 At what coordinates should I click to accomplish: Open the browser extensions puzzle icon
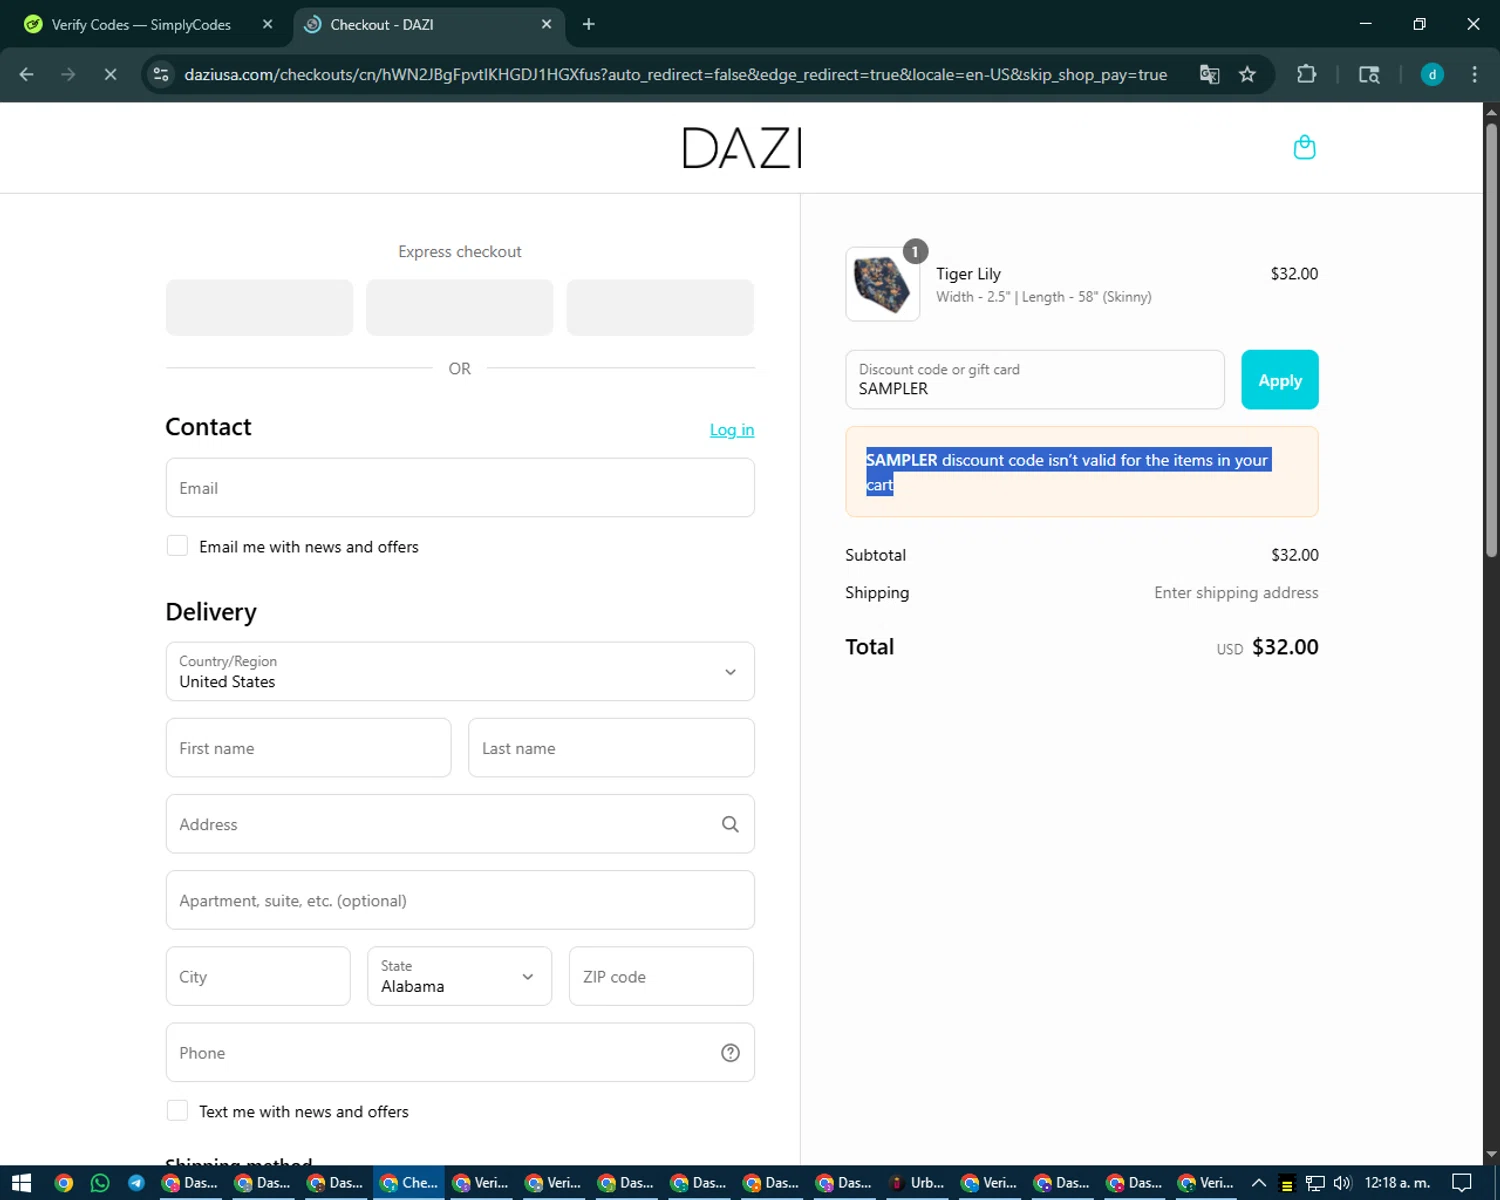[x=1306, y=75]
